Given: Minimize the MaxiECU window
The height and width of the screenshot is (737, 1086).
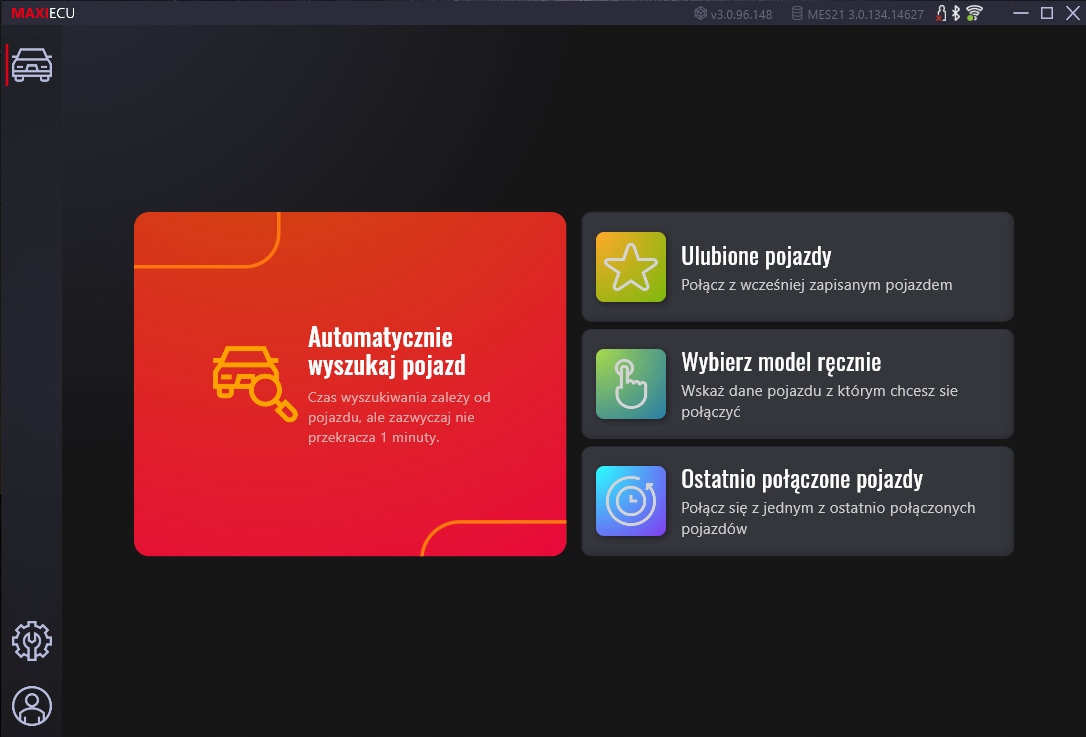Looking at the screenshot, I should click(1021, 13).
